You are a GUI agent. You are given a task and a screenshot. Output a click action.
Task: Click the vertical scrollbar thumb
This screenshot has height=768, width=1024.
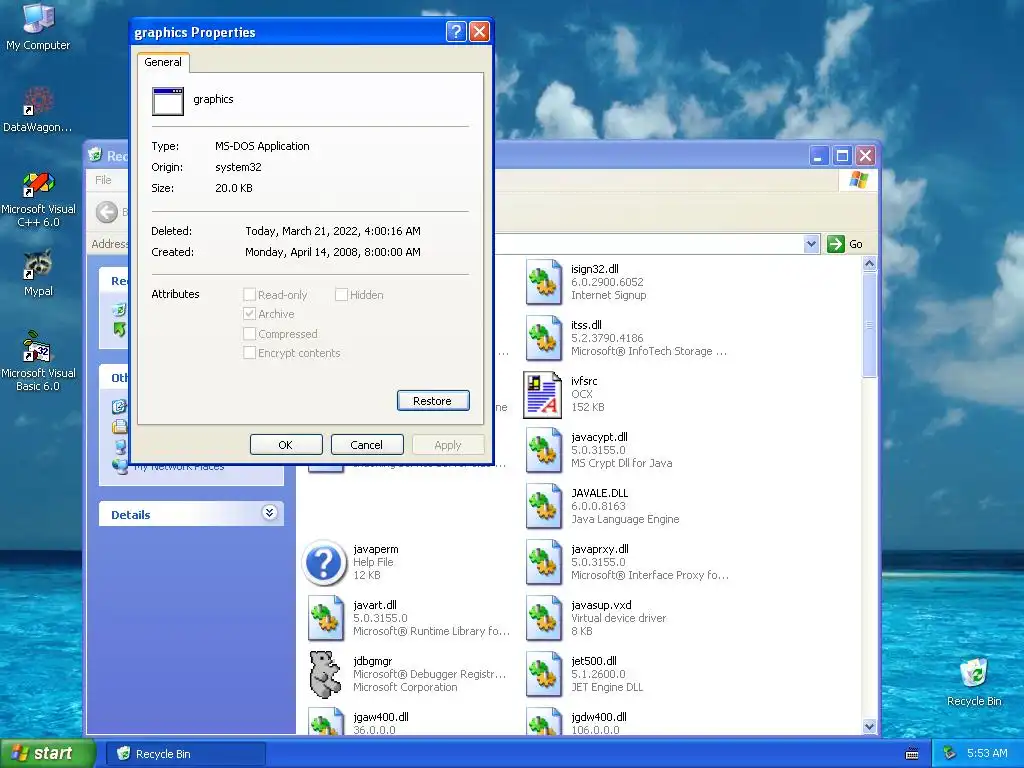[x=869, y=325]
